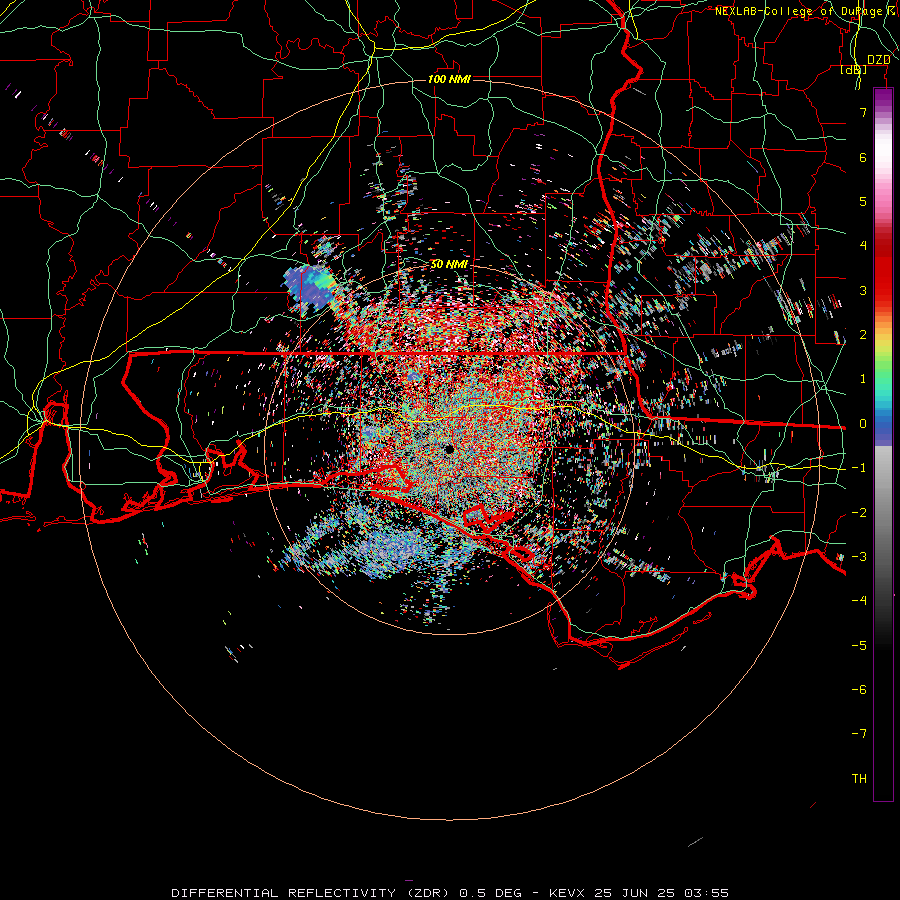Click the "-4" value on the dB scale
Image resolution: width=900 pixels, height=900 pixels.
(x=859, y=601)
